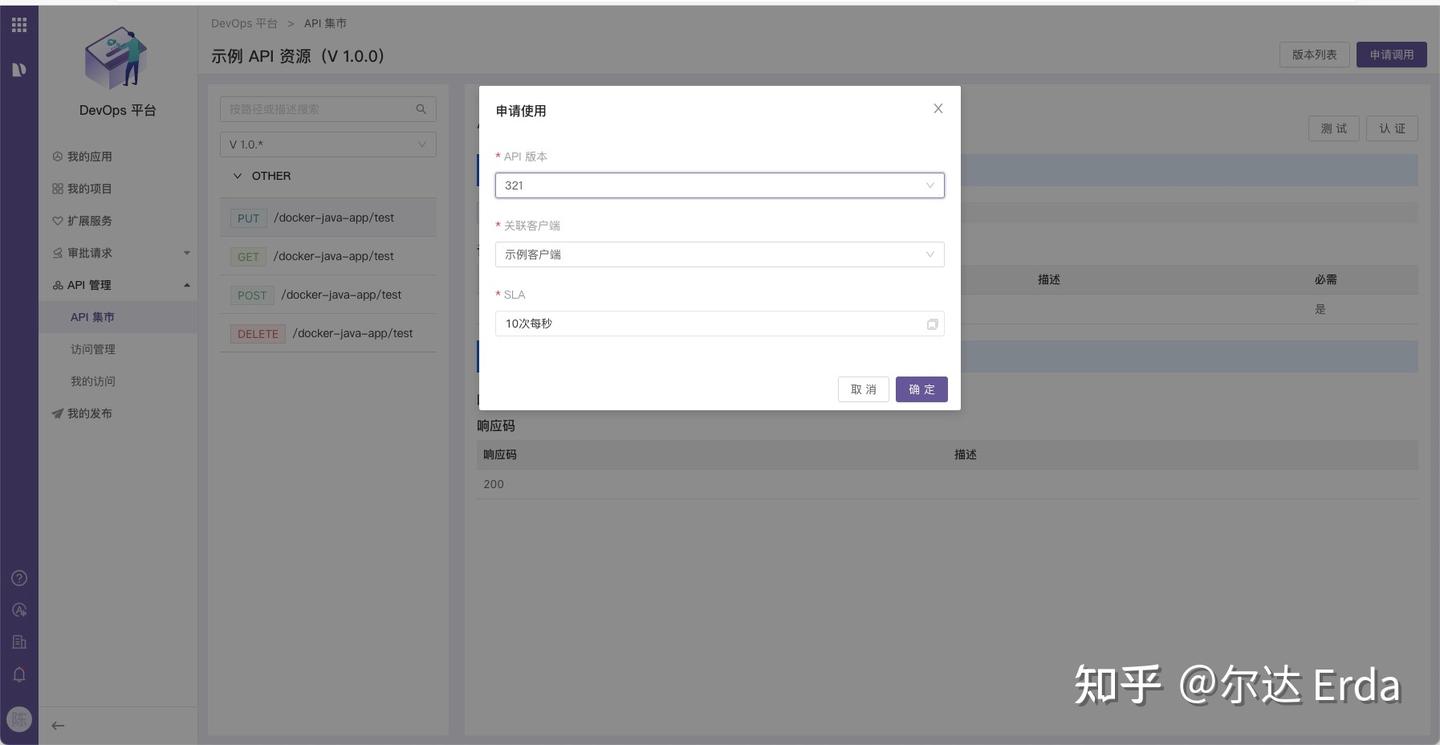Open the 关联客户端 dropdown
1440x745 pixels.
(719, 254)
